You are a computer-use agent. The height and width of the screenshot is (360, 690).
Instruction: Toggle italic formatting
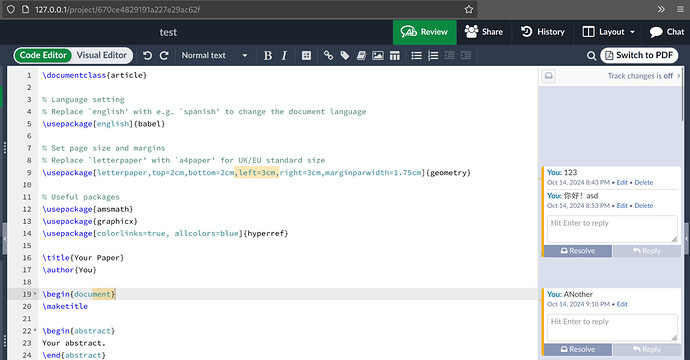[284, 55]
